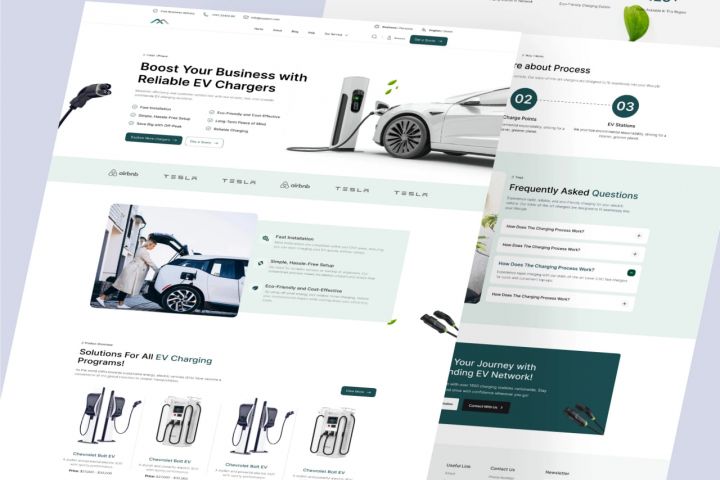Click the Explore More Chargers button

153,138
